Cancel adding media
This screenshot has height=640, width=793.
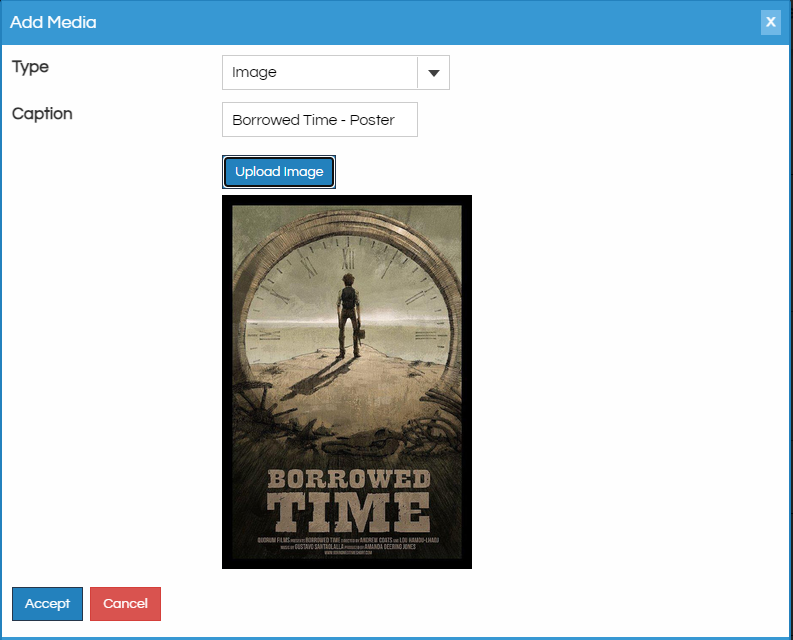125,604
